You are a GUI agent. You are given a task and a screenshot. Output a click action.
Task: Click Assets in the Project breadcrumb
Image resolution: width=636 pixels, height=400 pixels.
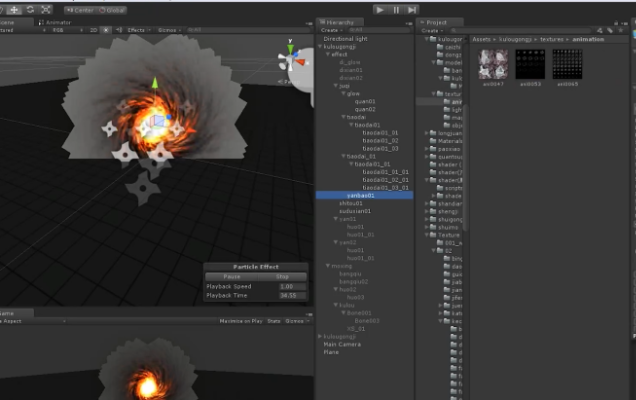point(481,39)
